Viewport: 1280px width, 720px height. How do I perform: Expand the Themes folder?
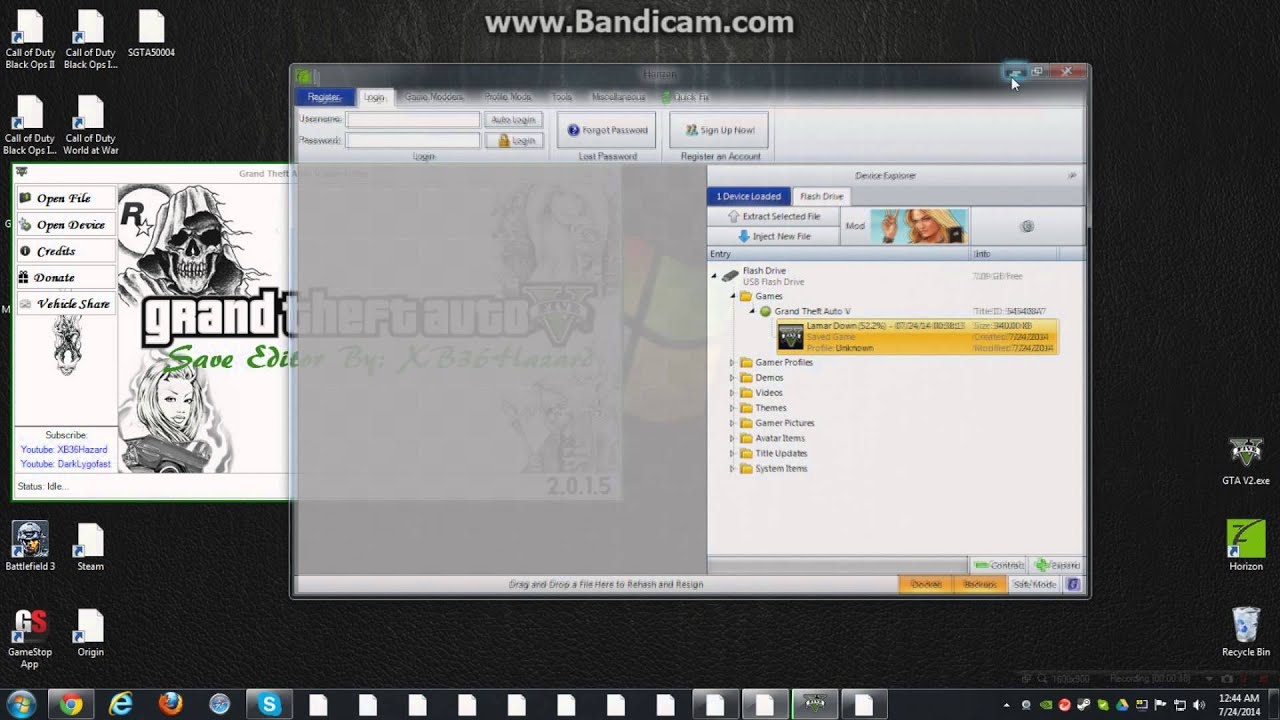(x=732, y=408)
